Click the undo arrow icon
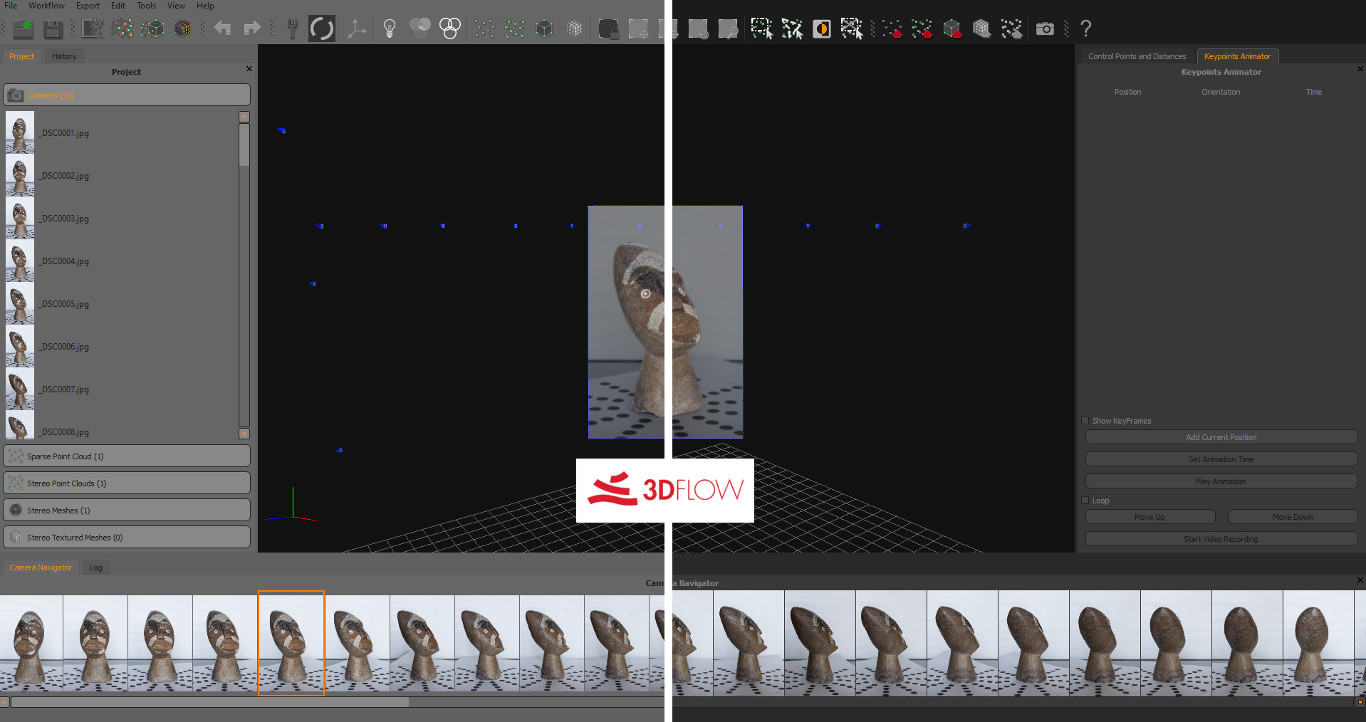Screen dimensions: 1366x722 tap(222, 29)
